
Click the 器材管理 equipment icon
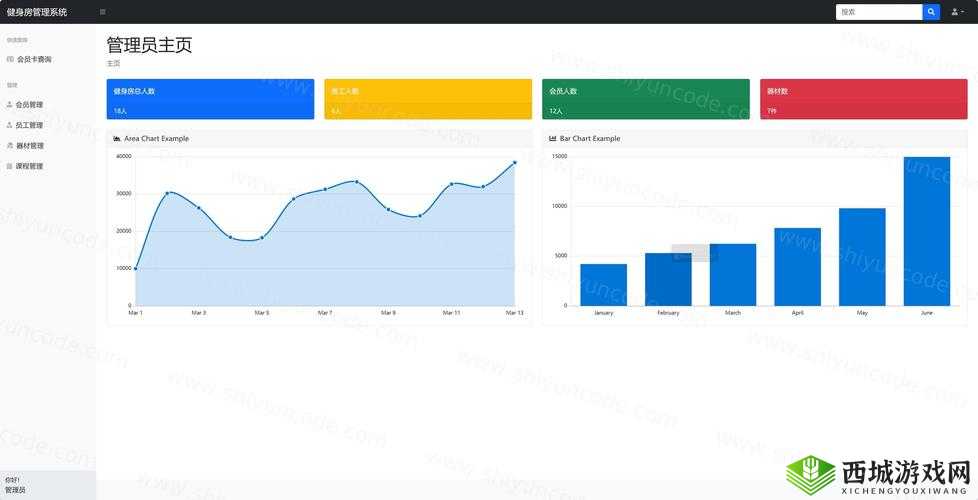(x=10, y=146)
